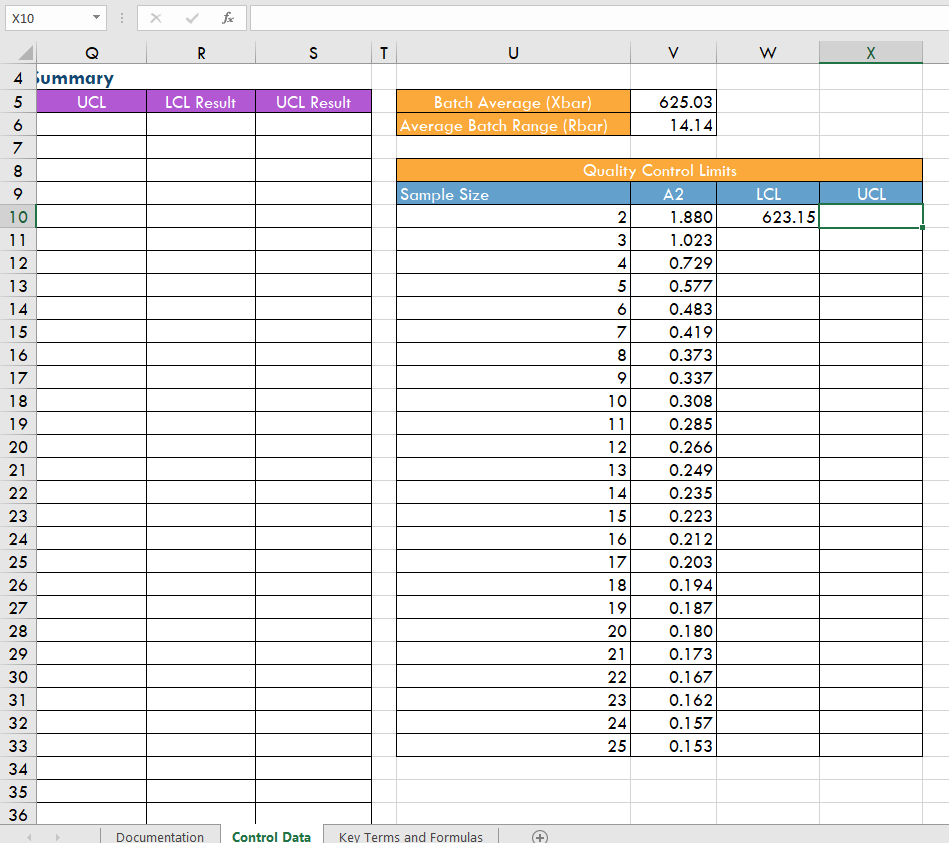This screenshot has width=949, height=843.
Task: Click the right sheet navigation arrow
Action: (57, 837)
